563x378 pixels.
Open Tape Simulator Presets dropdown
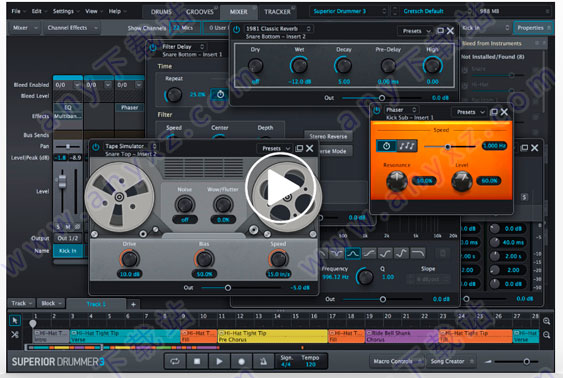click(276, 148)
